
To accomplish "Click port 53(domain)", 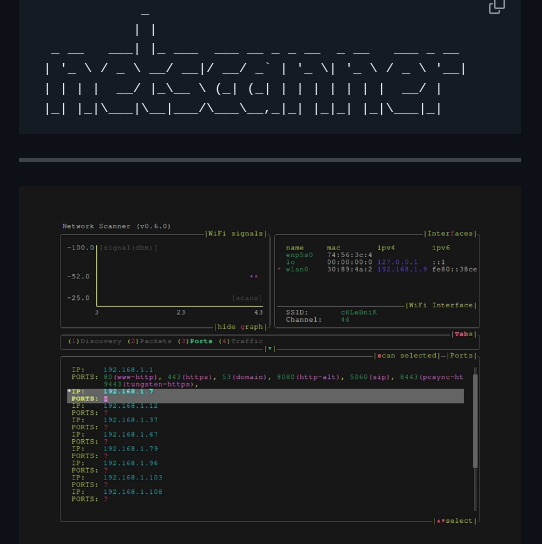I will click(244, 377).
